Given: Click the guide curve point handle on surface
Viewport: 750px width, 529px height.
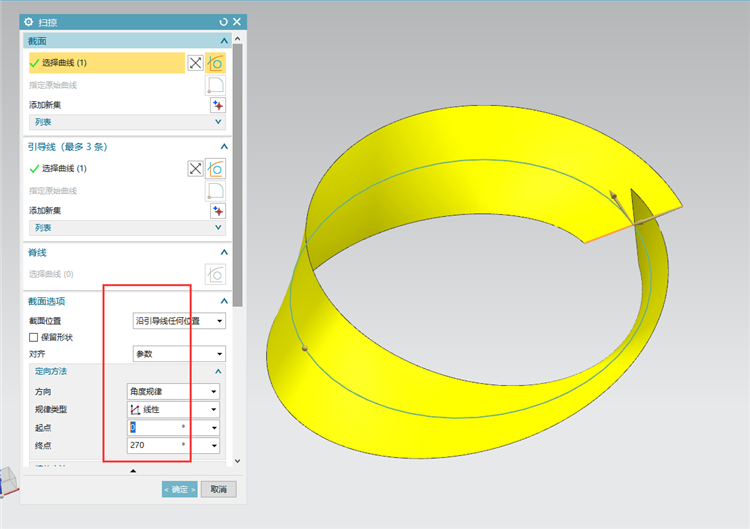Looking at the screenshot, I should [x=305, y=348].
